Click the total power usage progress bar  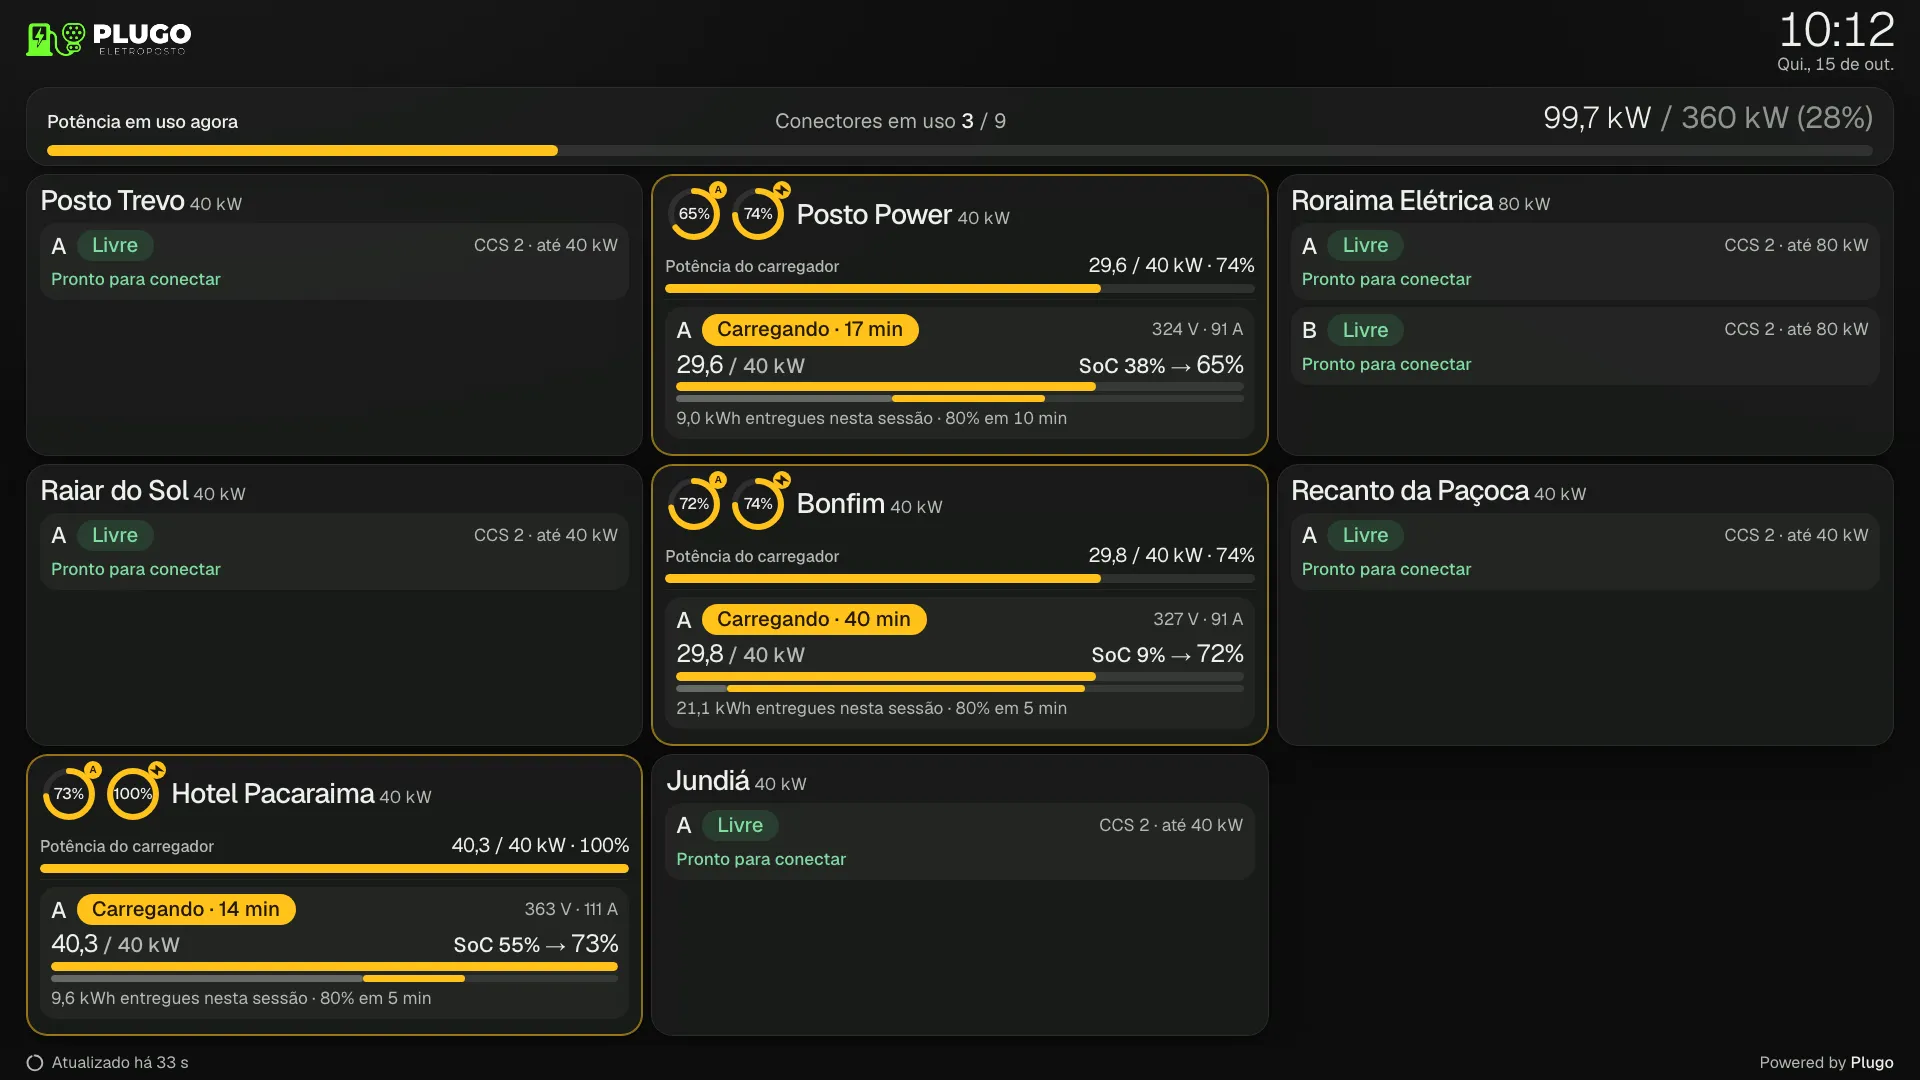coord(960,151)
